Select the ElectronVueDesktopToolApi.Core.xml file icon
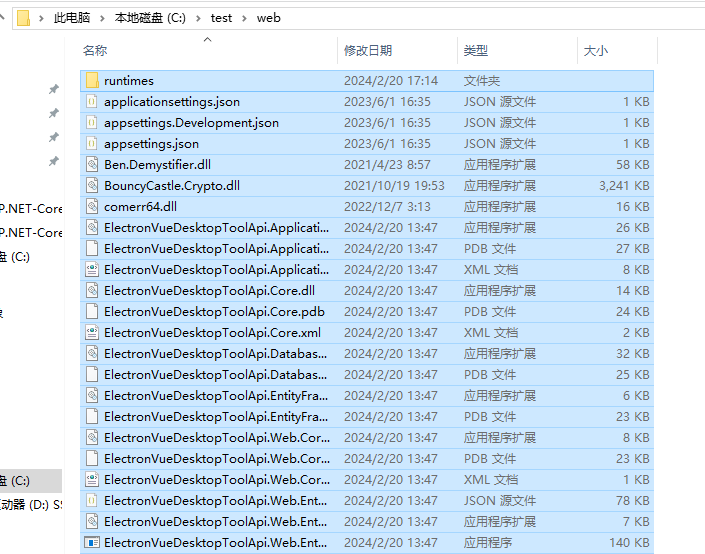The height and width of the screenshot is (554, 705). point(92,332)
